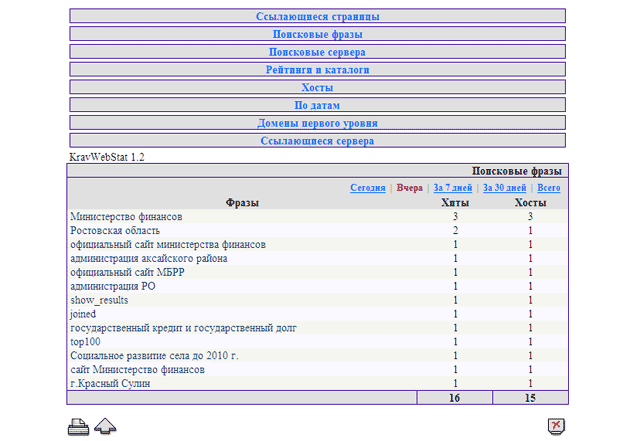640x441 pixels.
Task: Click total hosts value 15
Action: point(530,398)
